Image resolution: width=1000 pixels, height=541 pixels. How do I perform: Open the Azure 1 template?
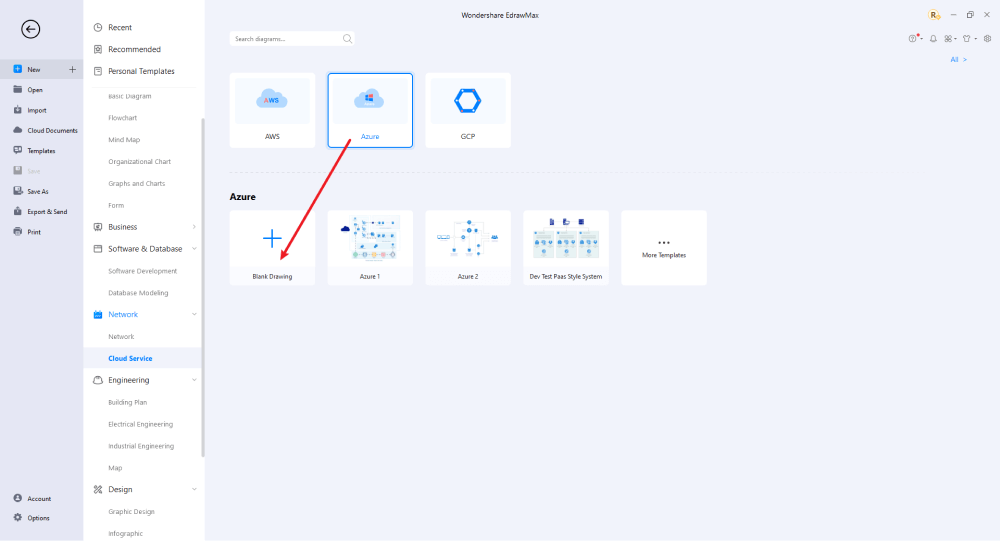370,248
